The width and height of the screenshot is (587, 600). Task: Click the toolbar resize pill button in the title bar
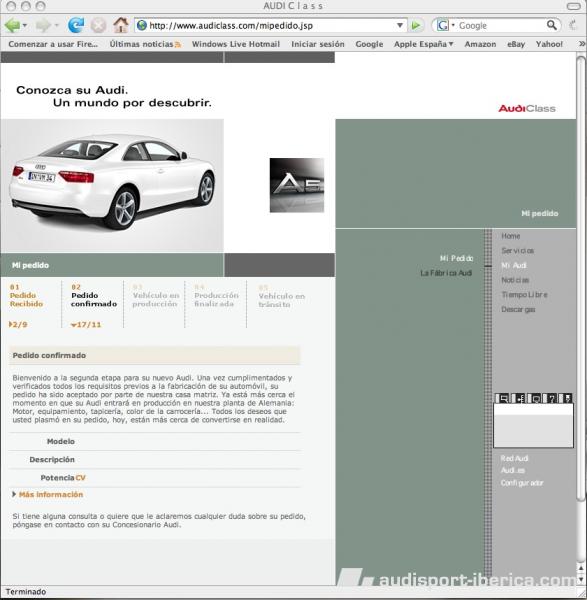click(573, 6)
